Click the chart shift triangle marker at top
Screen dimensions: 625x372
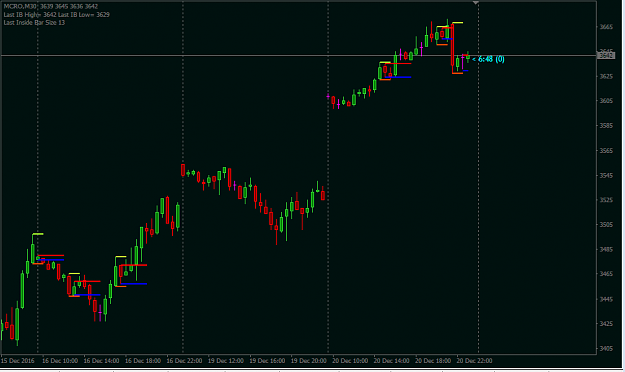click(x=476, y=3)
